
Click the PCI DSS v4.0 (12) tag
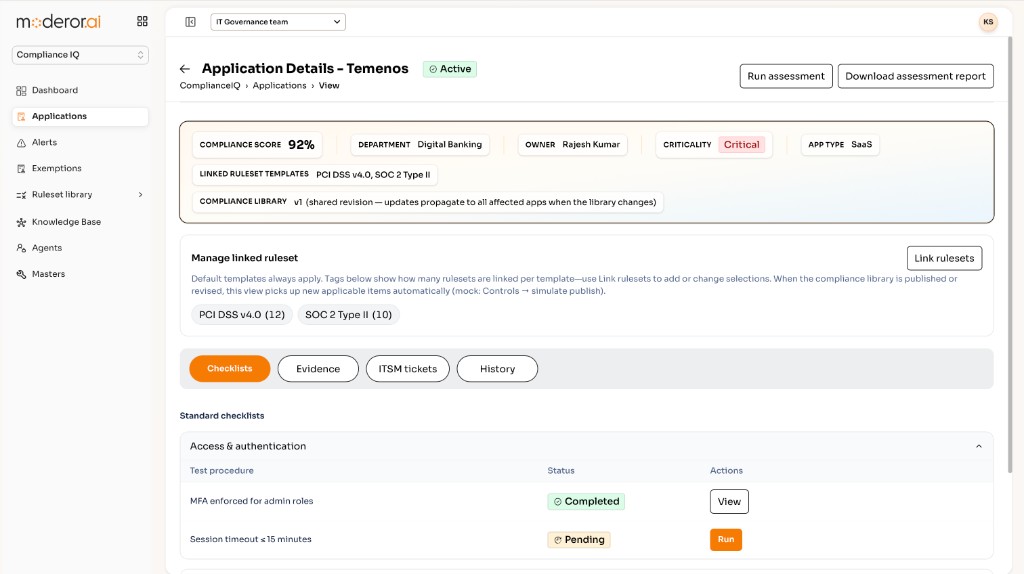point(242,315)
